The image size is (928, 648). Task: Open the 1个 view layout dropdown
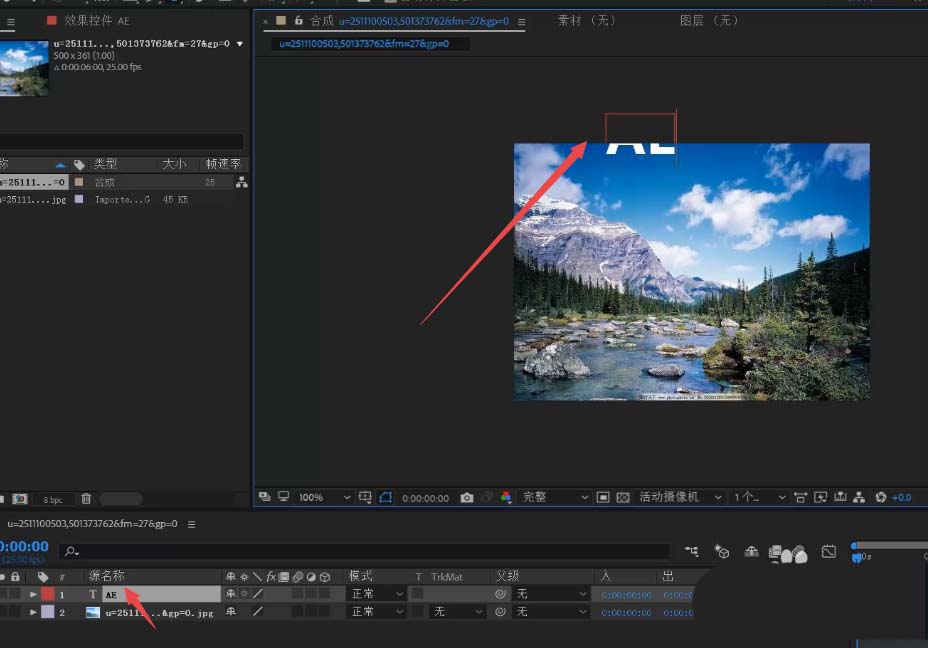[x=759, y=498]
